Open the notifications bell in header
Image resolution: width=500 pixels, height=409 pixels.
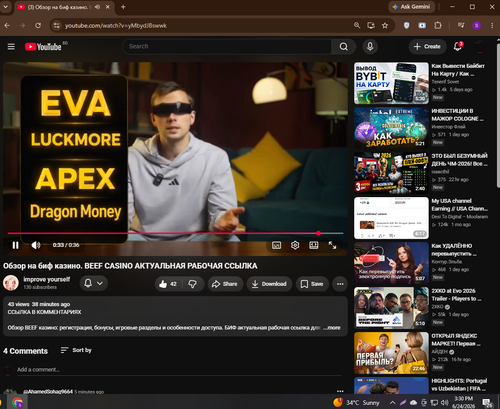(458, 47)
